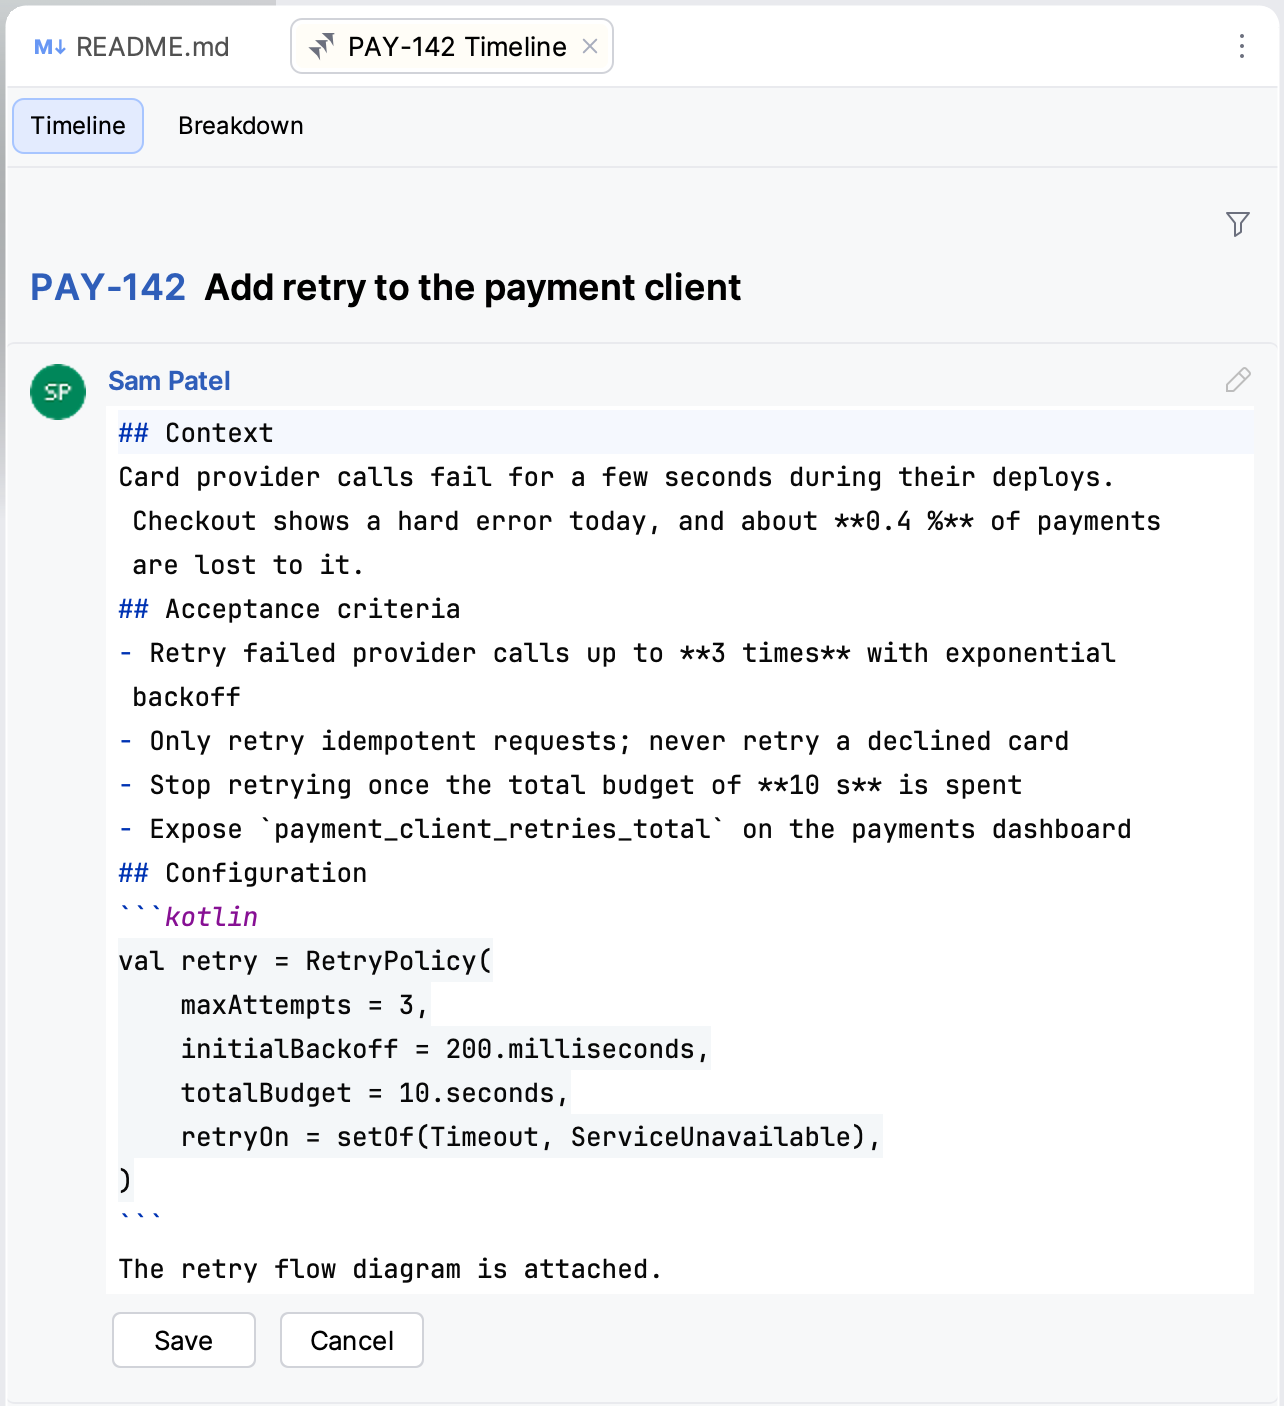Click the issue title 'Add retry to the payment client'
The image size is (1284, 1406).
(473, 288)
